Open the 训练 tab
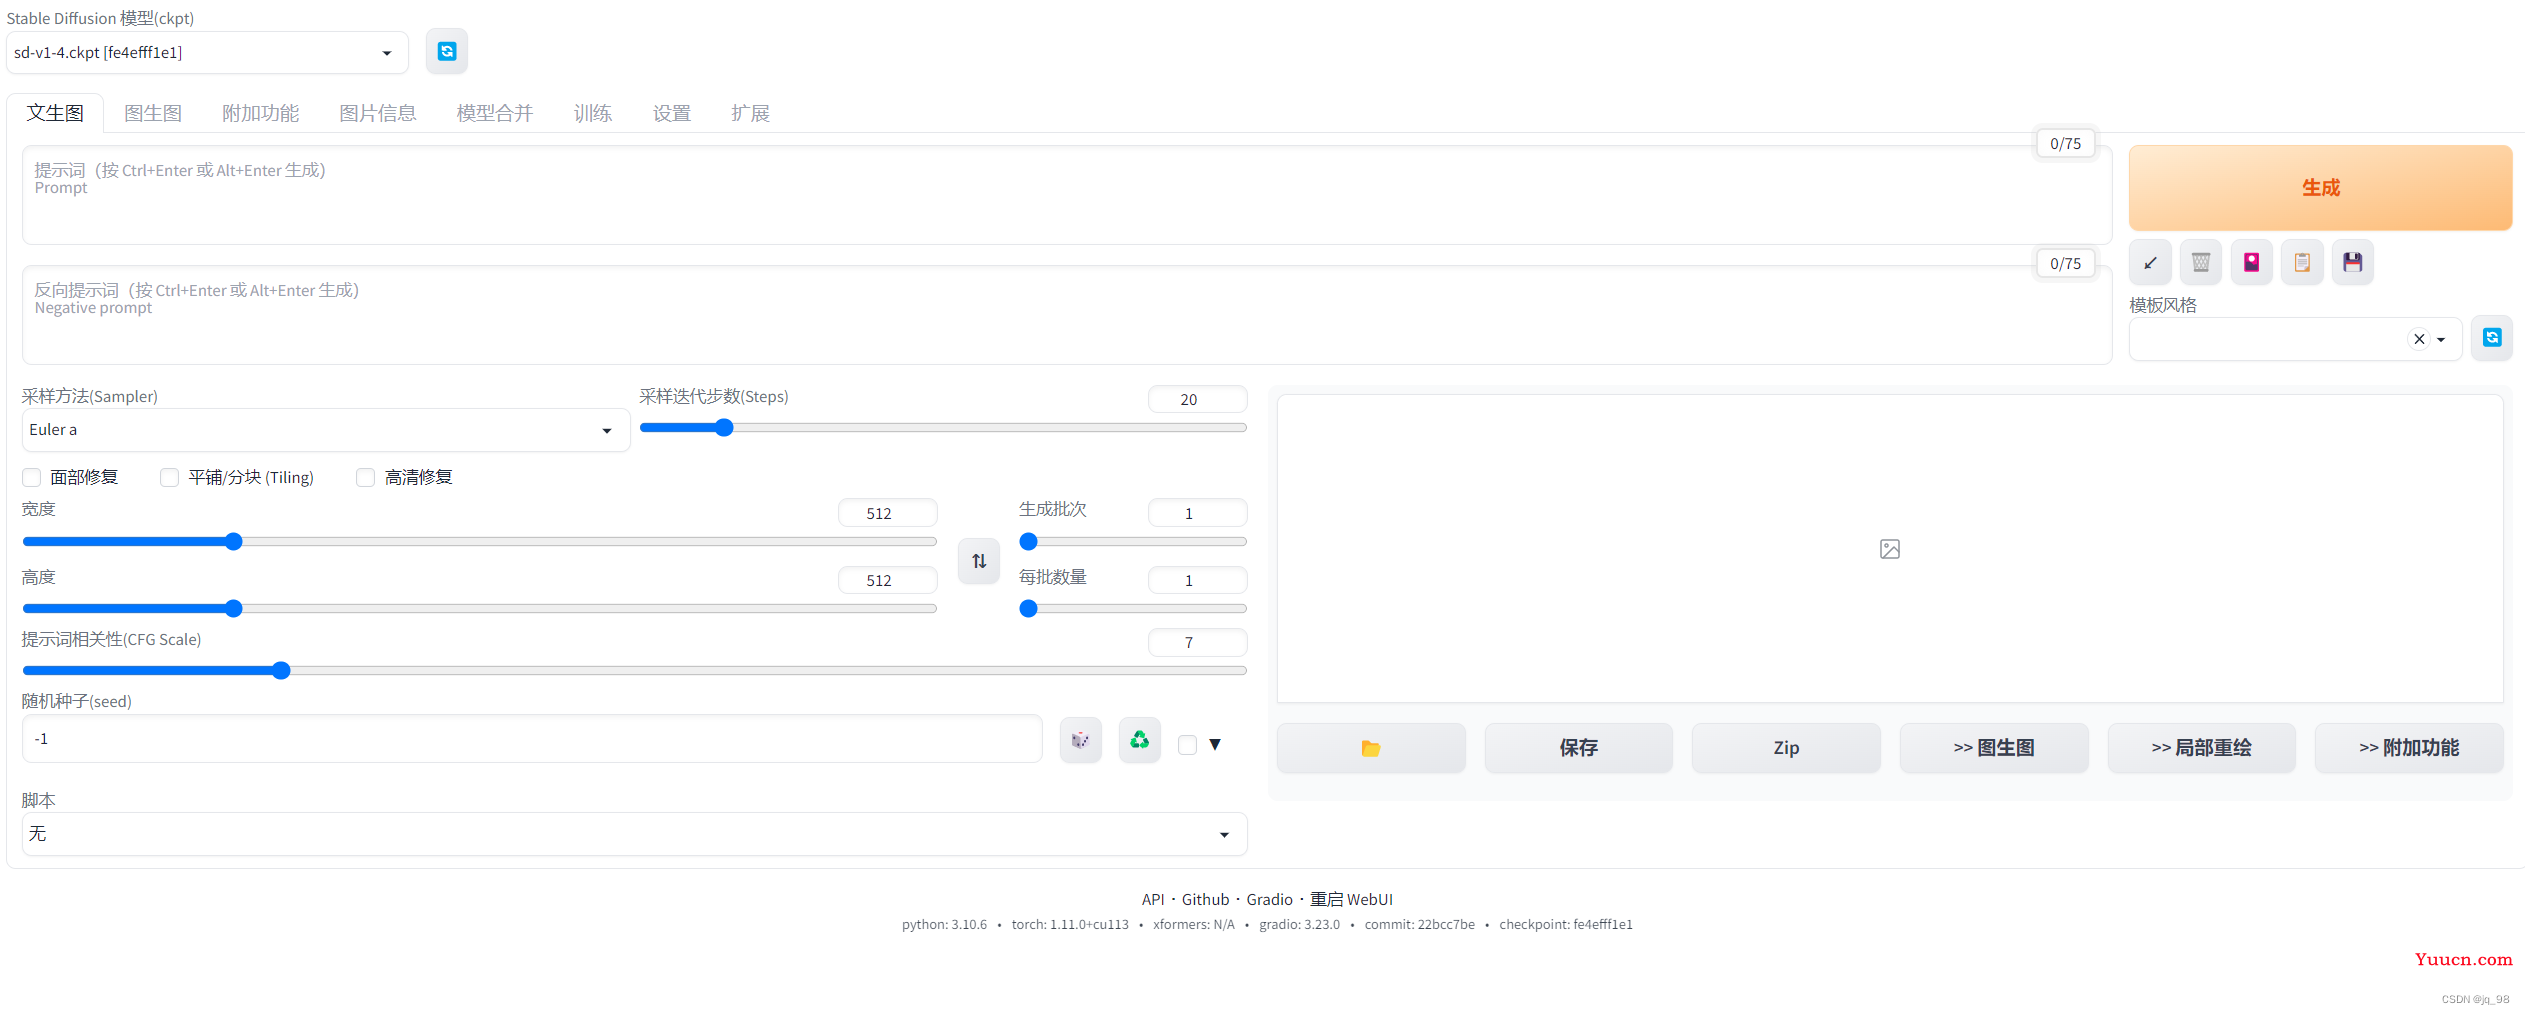The image size is (2525, 1014). [593, 113]
